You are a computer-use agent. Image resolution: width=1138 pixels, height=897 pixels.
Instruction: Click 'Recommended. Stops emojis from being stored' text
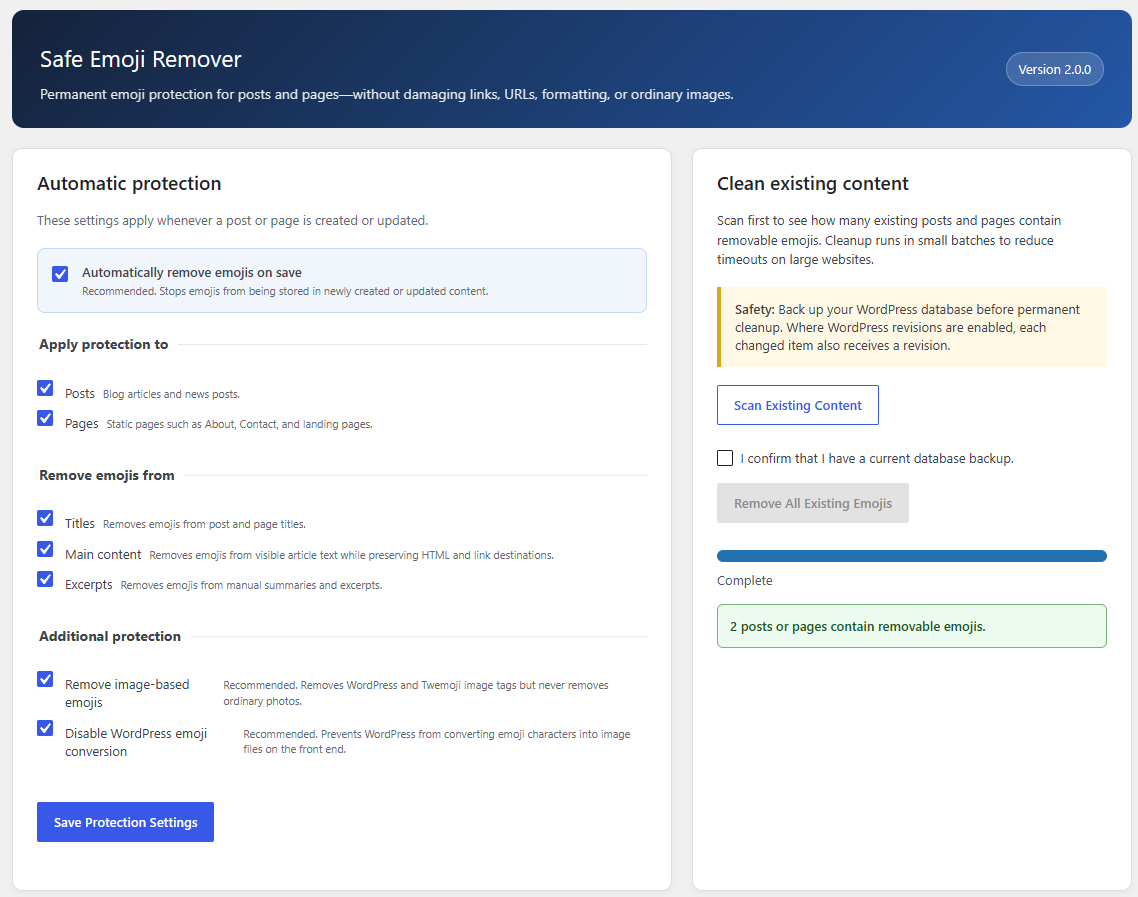click(284, 291)
